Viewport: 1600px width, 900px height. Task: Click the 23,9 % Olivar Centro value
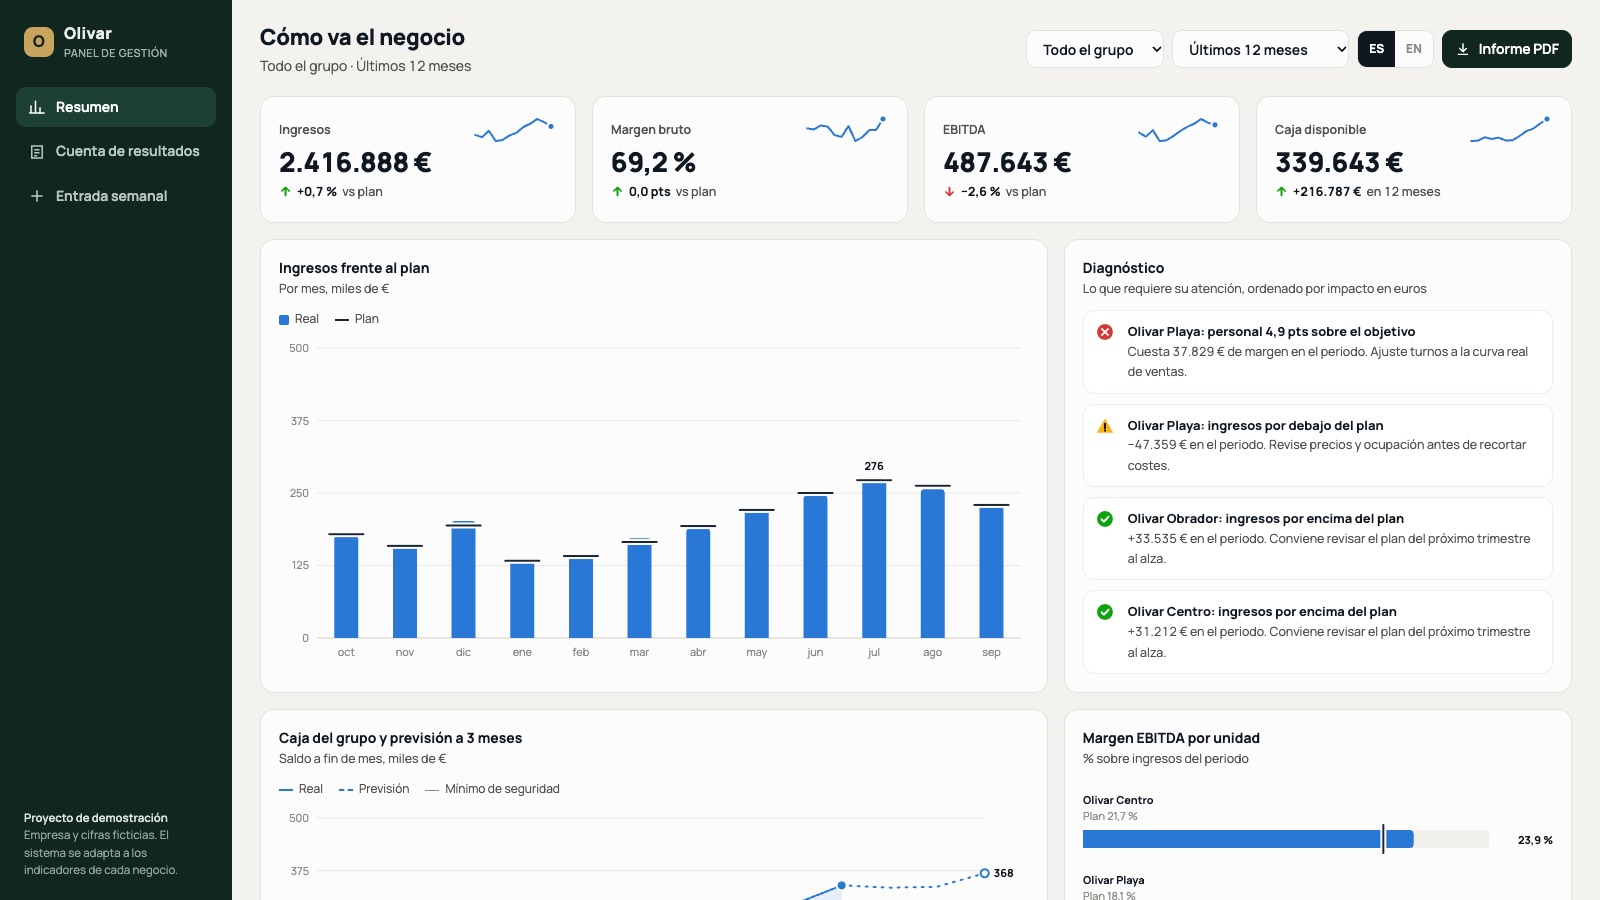coord(1535,840)
